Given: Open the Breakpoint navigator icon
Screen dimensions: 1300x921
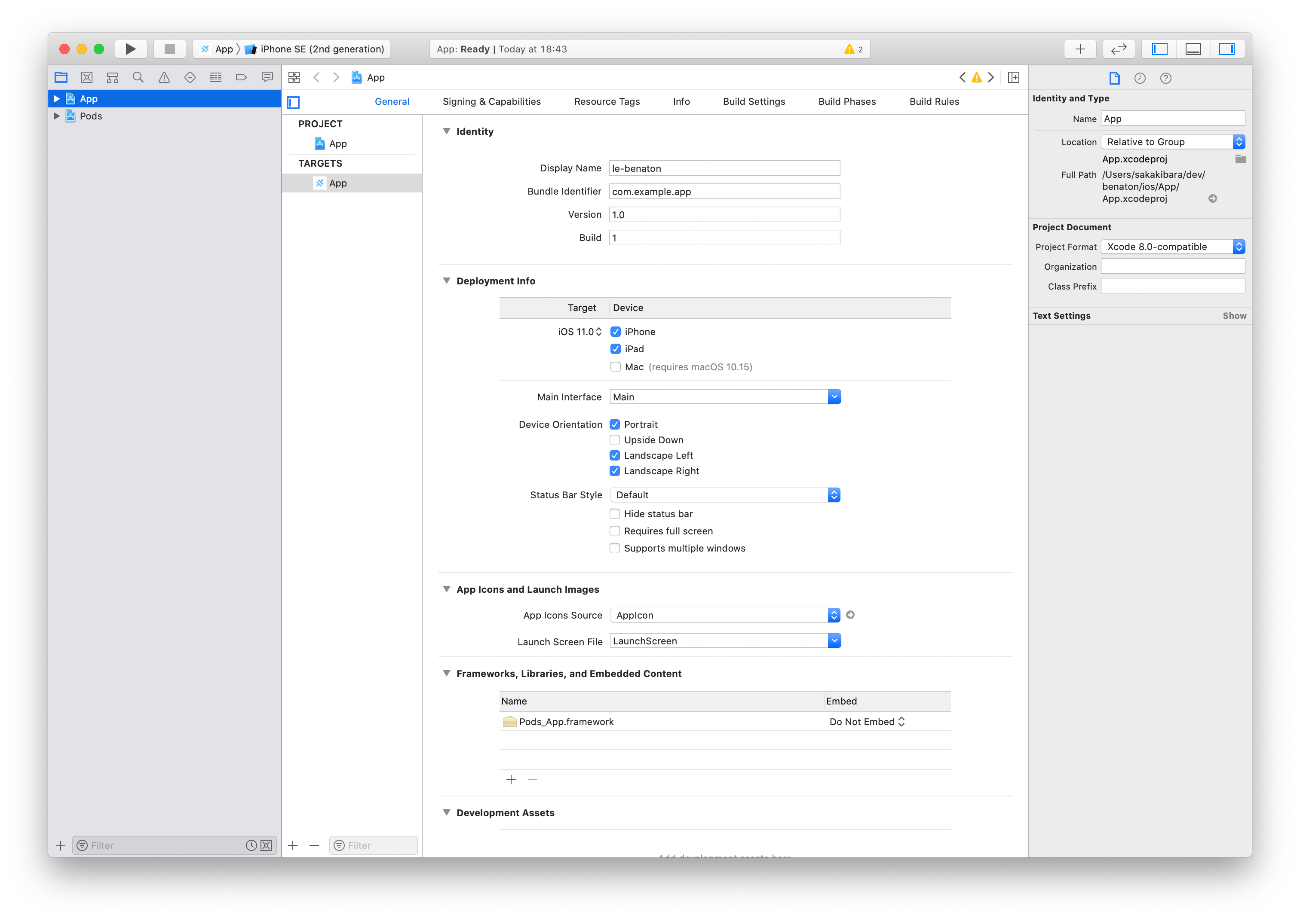Looking at the screenshot, I should [241, 77].
